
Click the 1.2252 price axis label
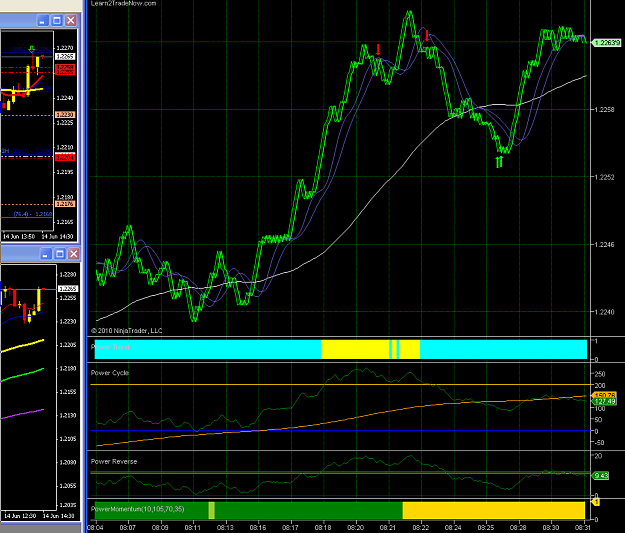(604, 177)
